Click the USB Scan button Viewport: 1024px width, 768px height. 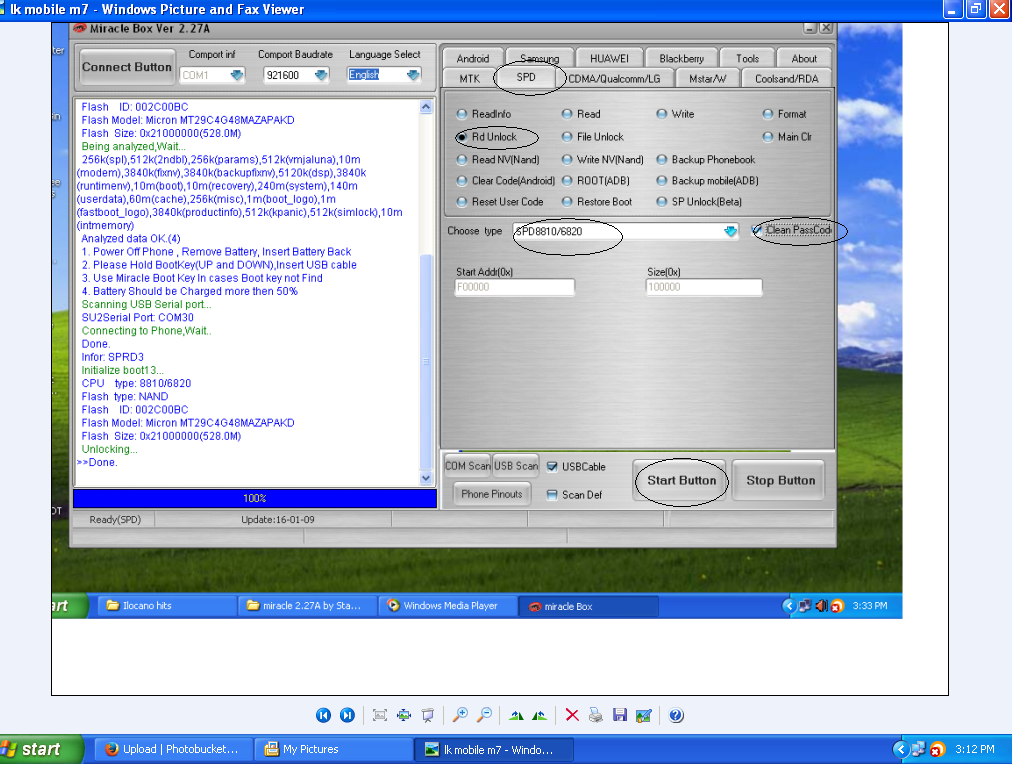[x=516, y=466]
